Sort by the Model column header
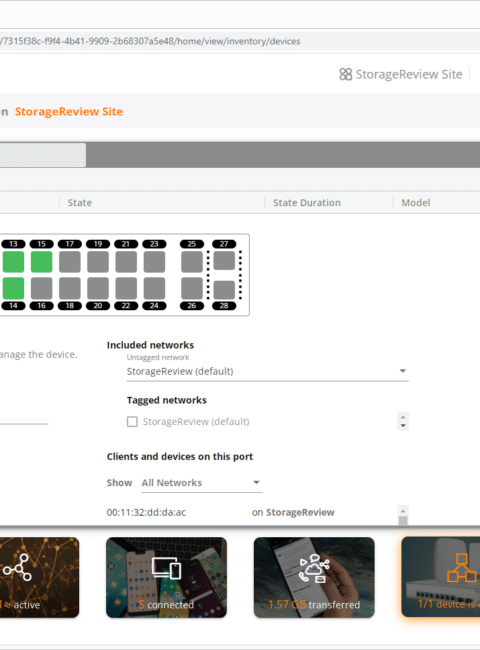The height and width of the screenshot is (650, 480). pos(416,203)
